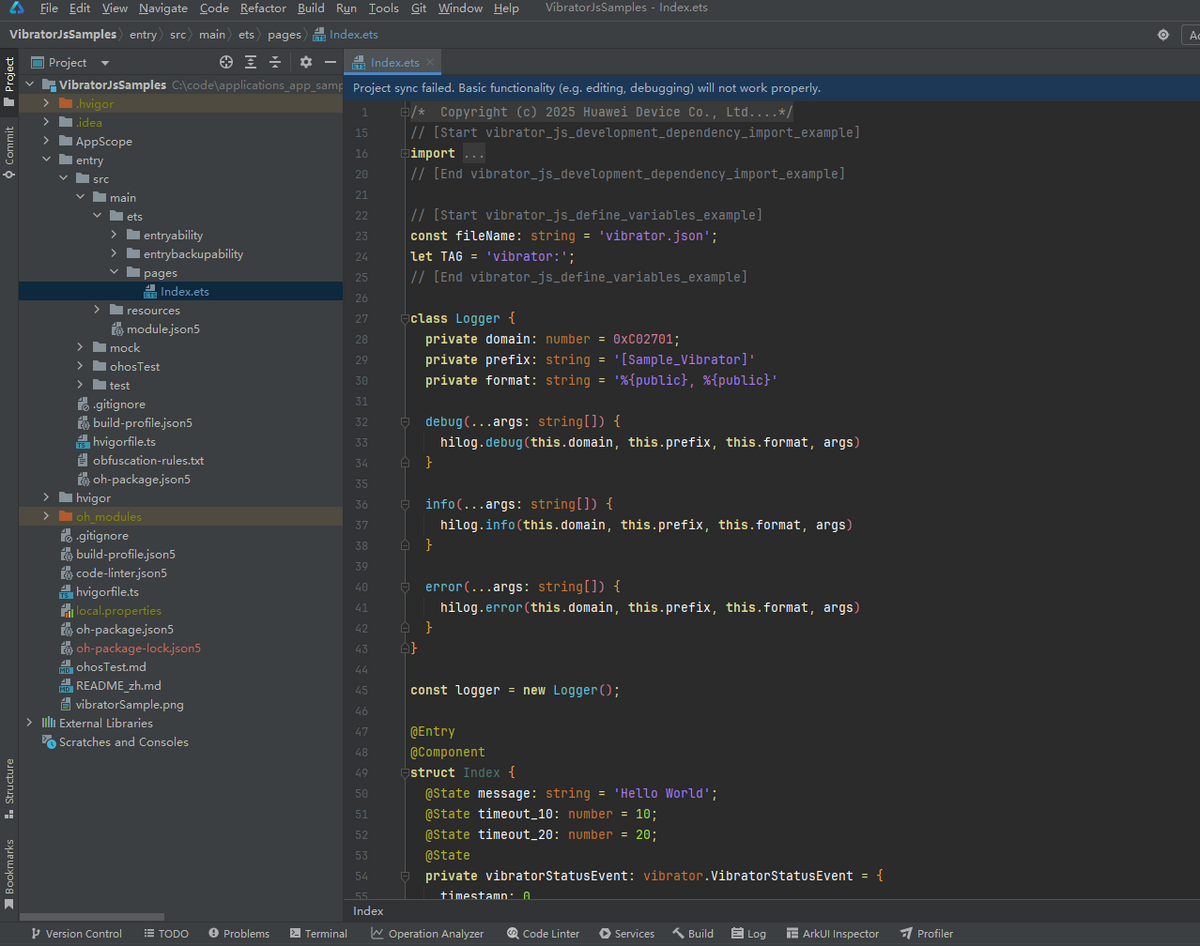Open the Refactor menu
The image size is (1200, 946).
(263, 8)
